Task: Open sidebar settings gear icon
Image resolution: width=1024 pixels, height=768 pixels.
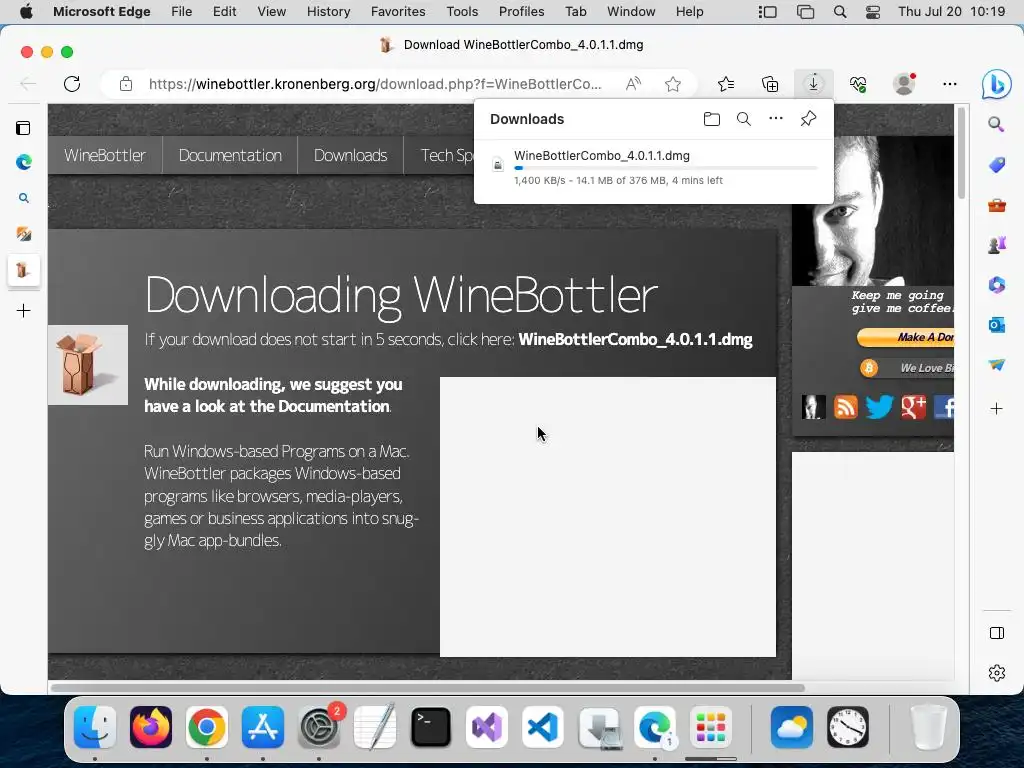Action: click(997, 673)
